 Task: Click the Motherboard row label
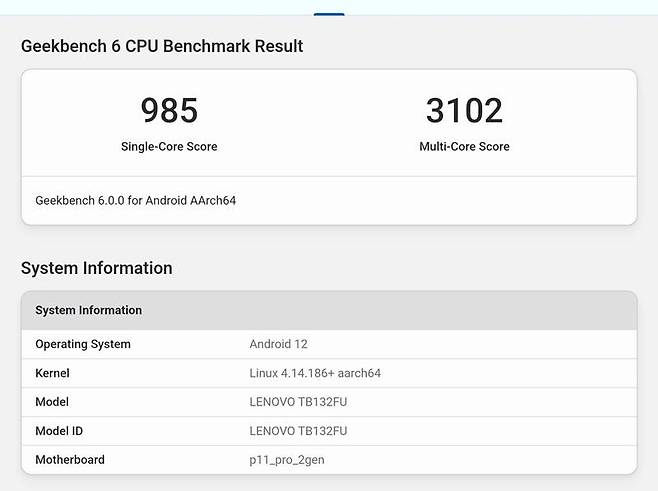click(70, 460)
